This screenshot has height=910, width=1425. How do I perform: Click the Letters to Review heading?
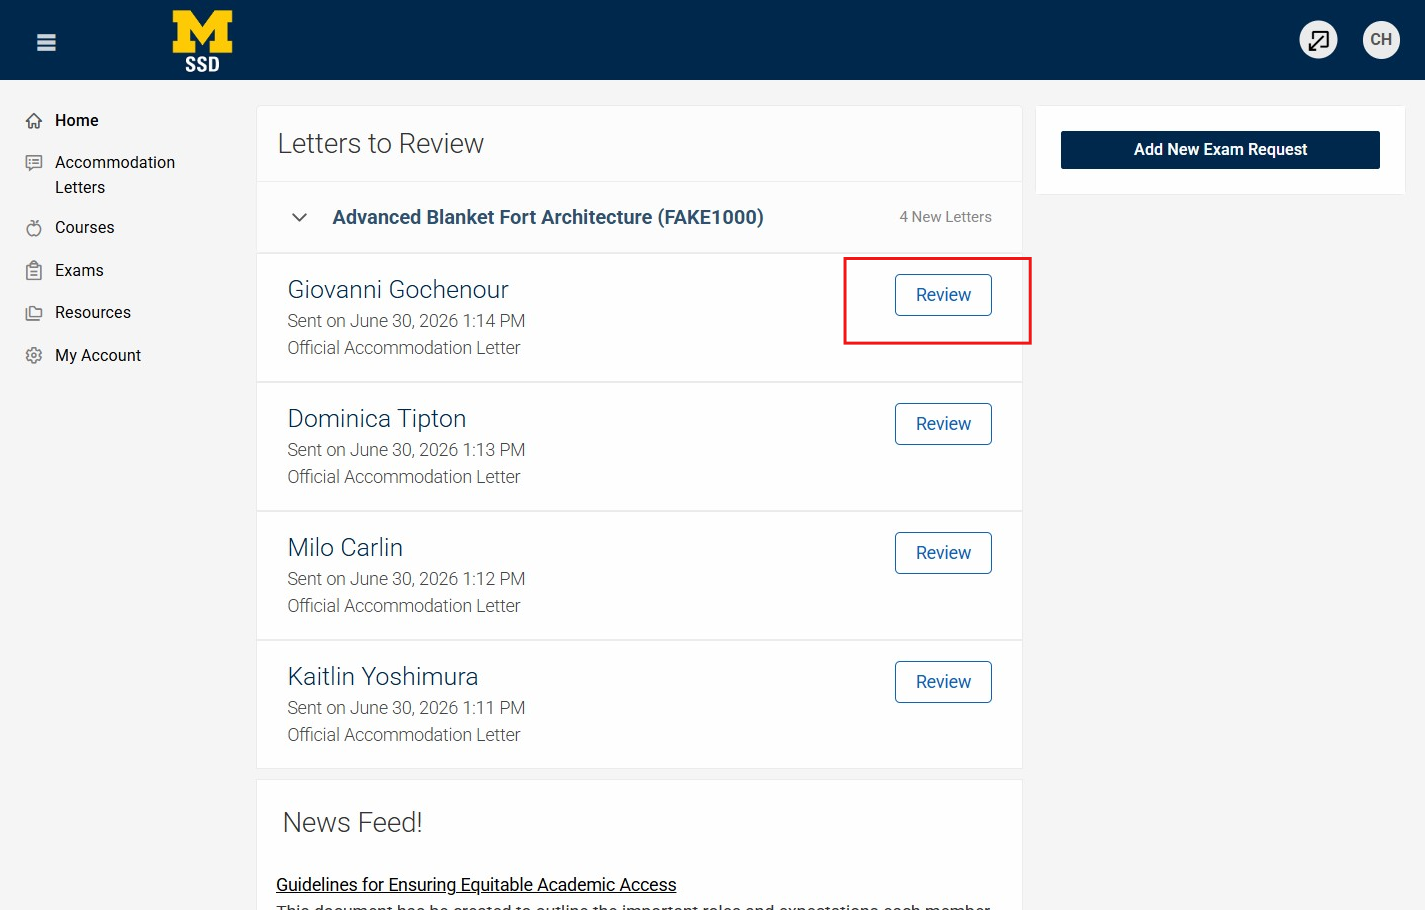381,144
